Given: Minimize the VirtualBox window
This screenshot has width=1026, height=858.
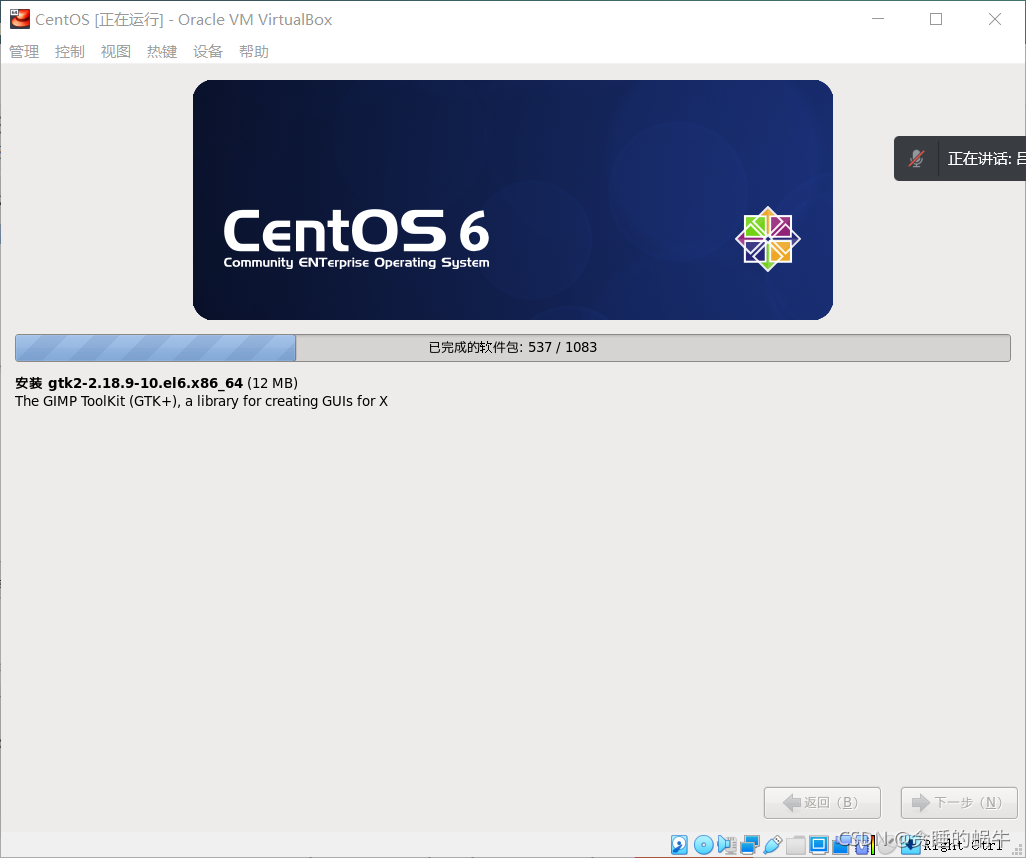Looking at the screenshot, I should click(878, 19).
